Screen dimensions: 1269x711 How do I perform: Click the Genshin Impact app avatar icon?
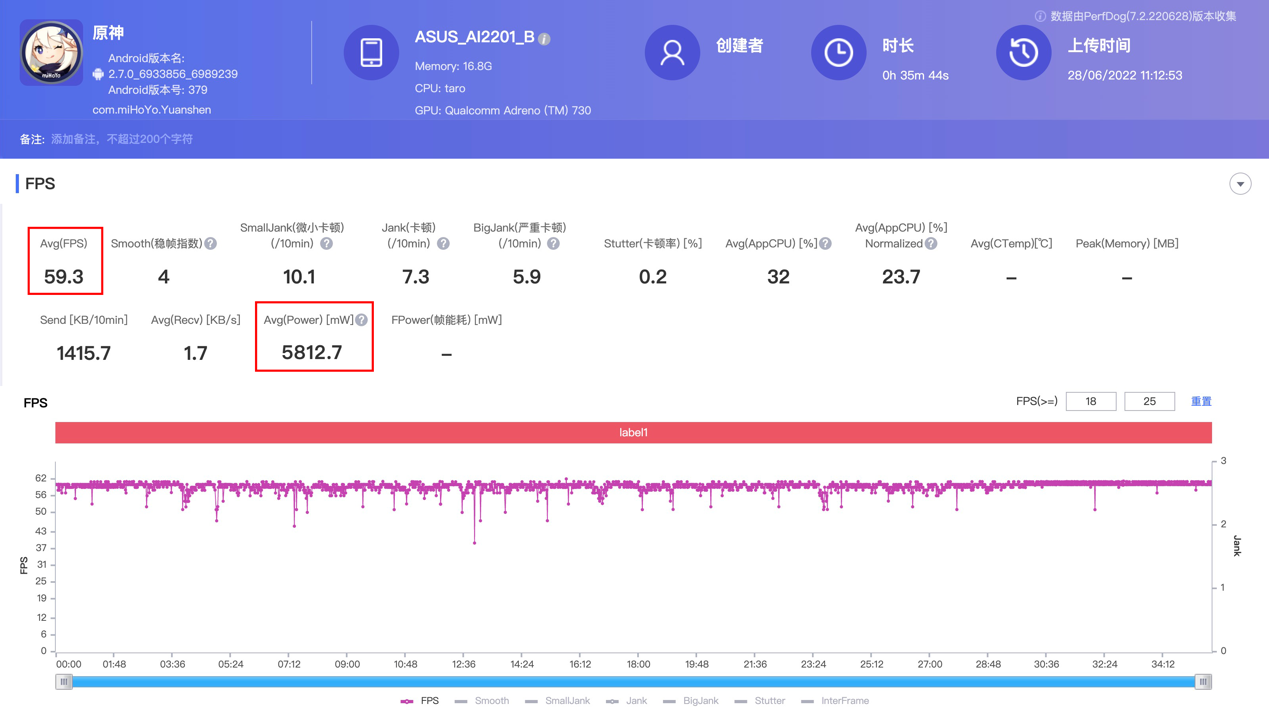[52, 53]
